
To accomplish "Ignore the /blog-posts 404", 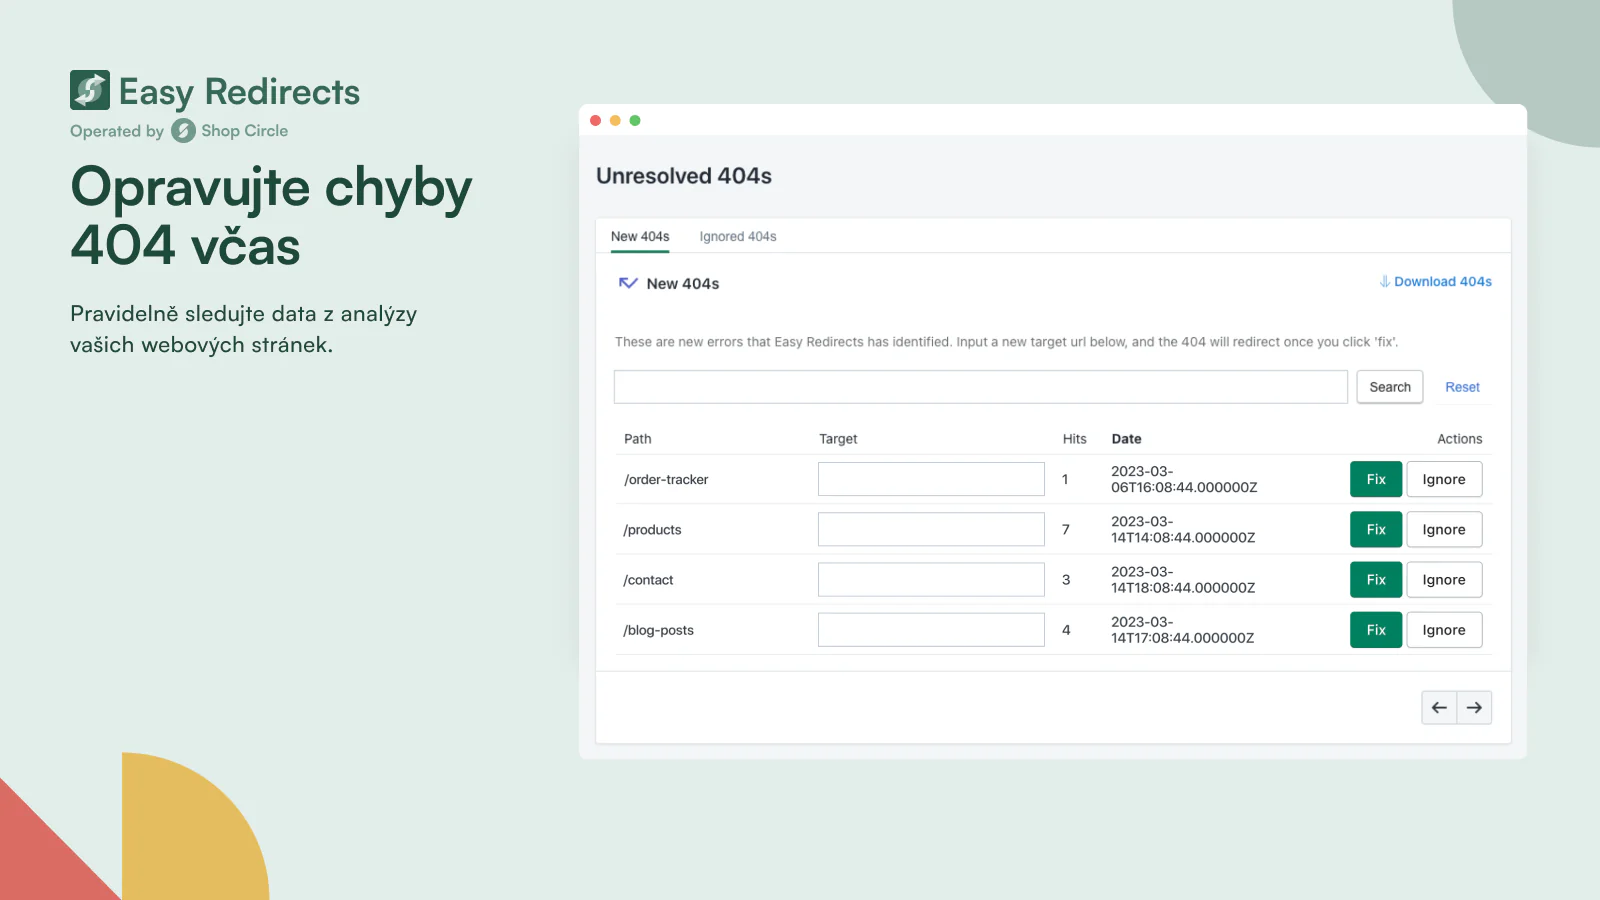I will (x=1444, y=630).
